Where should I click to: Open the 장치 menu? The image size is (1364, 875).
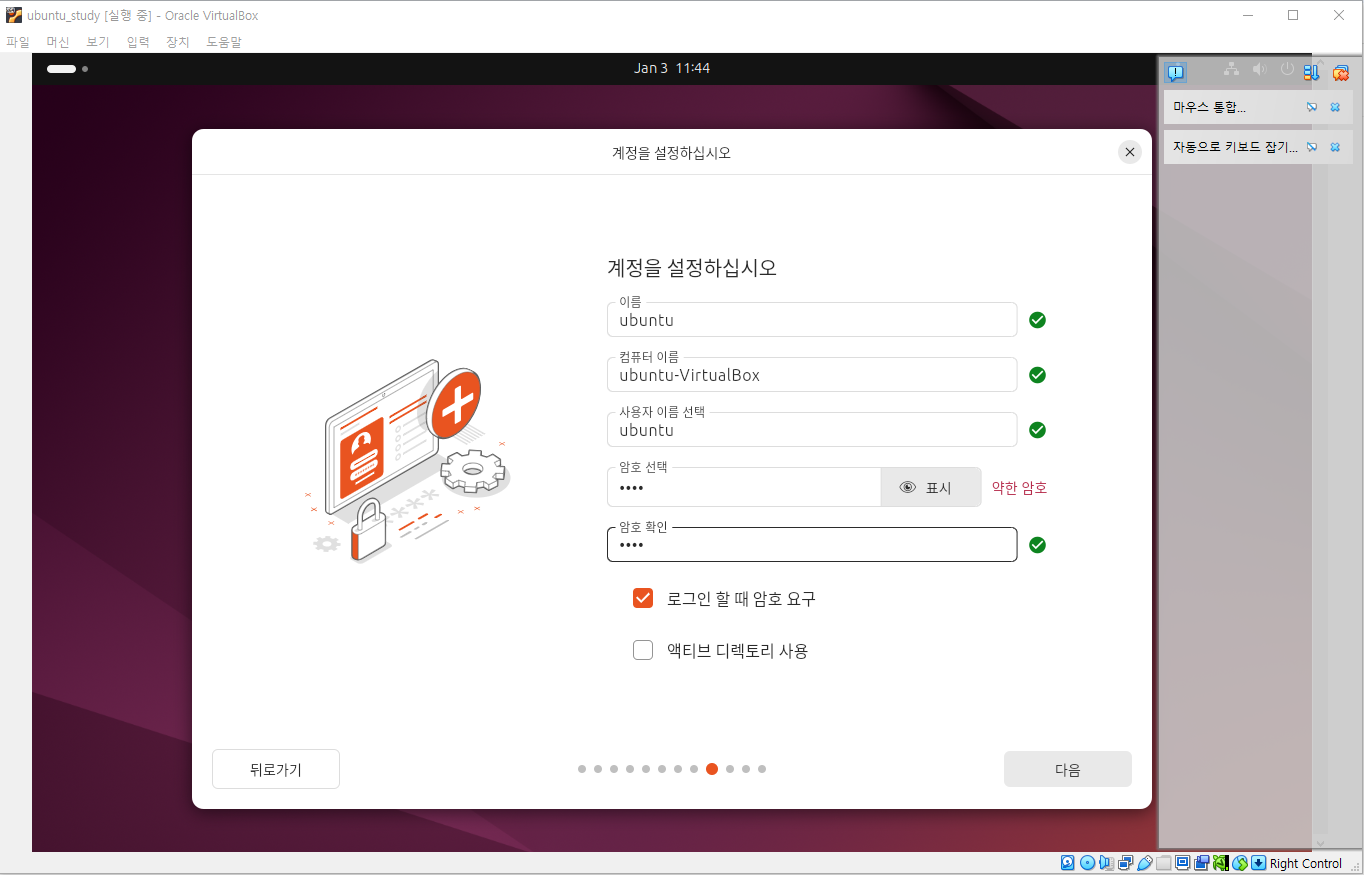178,42
